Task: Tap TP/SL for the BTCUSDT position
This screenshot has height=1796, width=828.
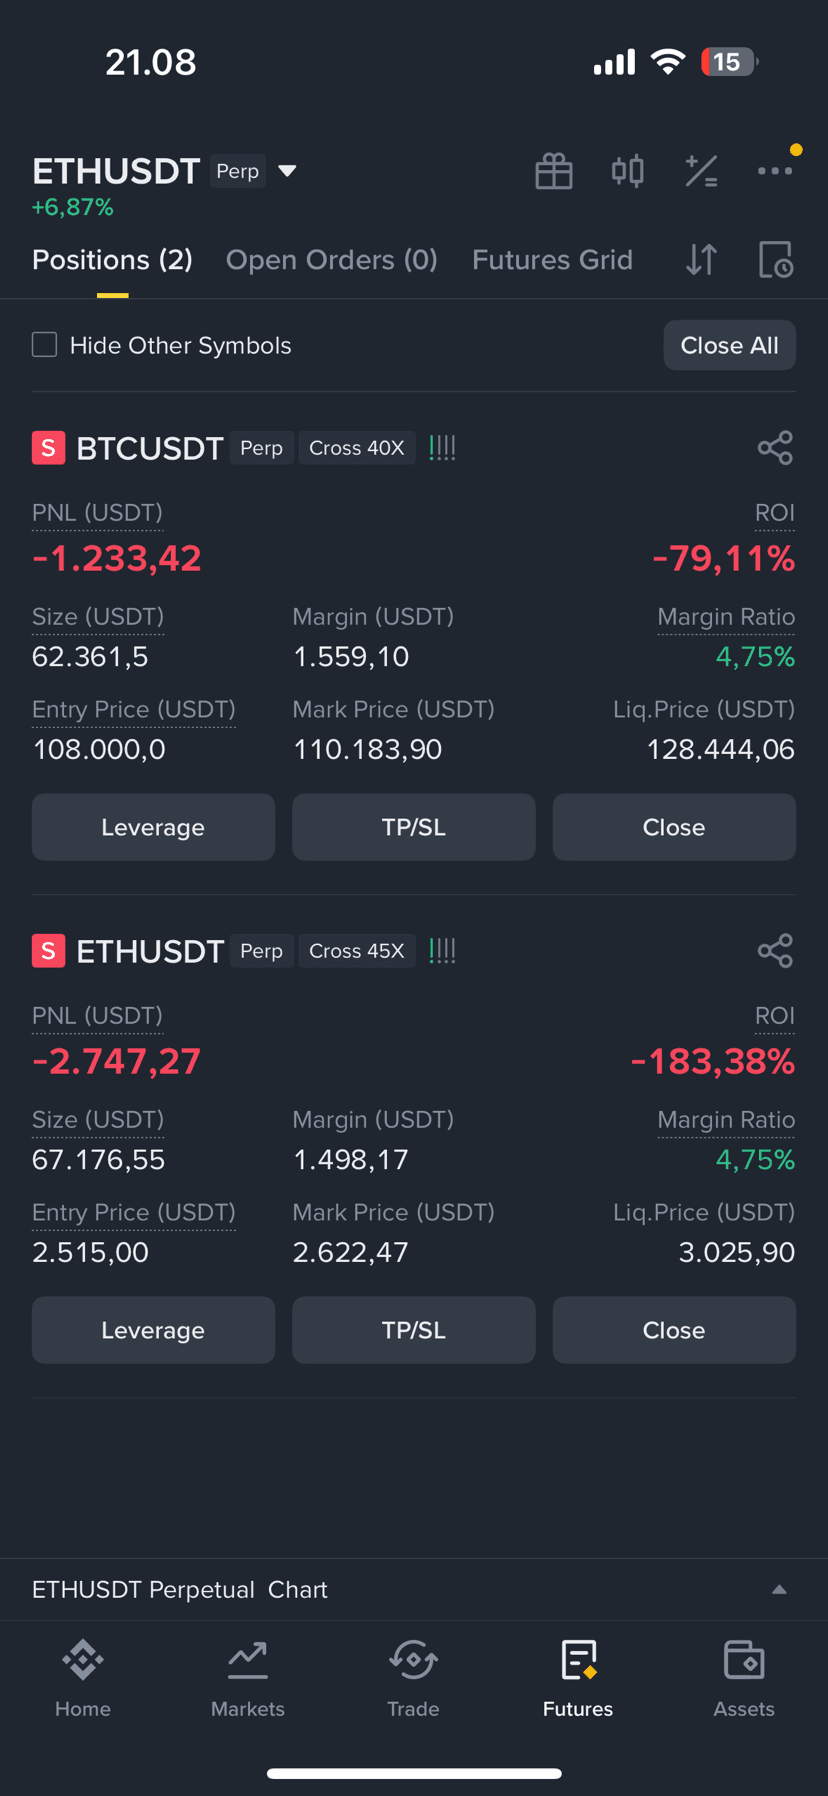Action: tap(414, 827)
